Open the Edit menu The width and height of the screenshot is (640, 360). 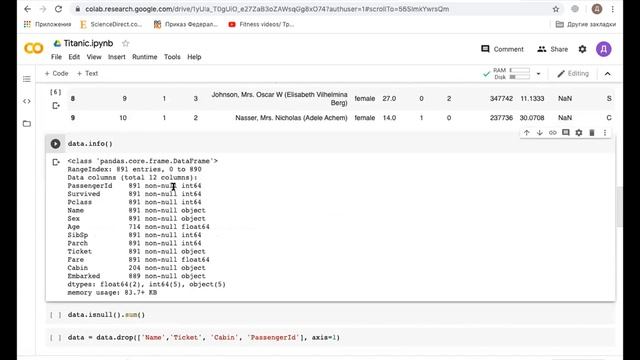pyautogui.click(x=74, y=57)
